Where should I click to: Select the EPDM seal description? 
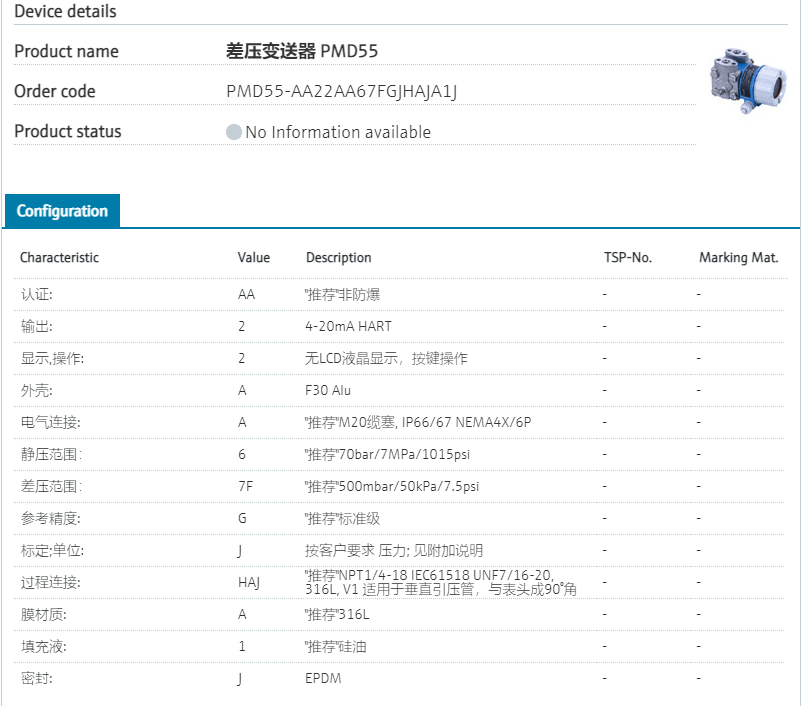[323, 679]
